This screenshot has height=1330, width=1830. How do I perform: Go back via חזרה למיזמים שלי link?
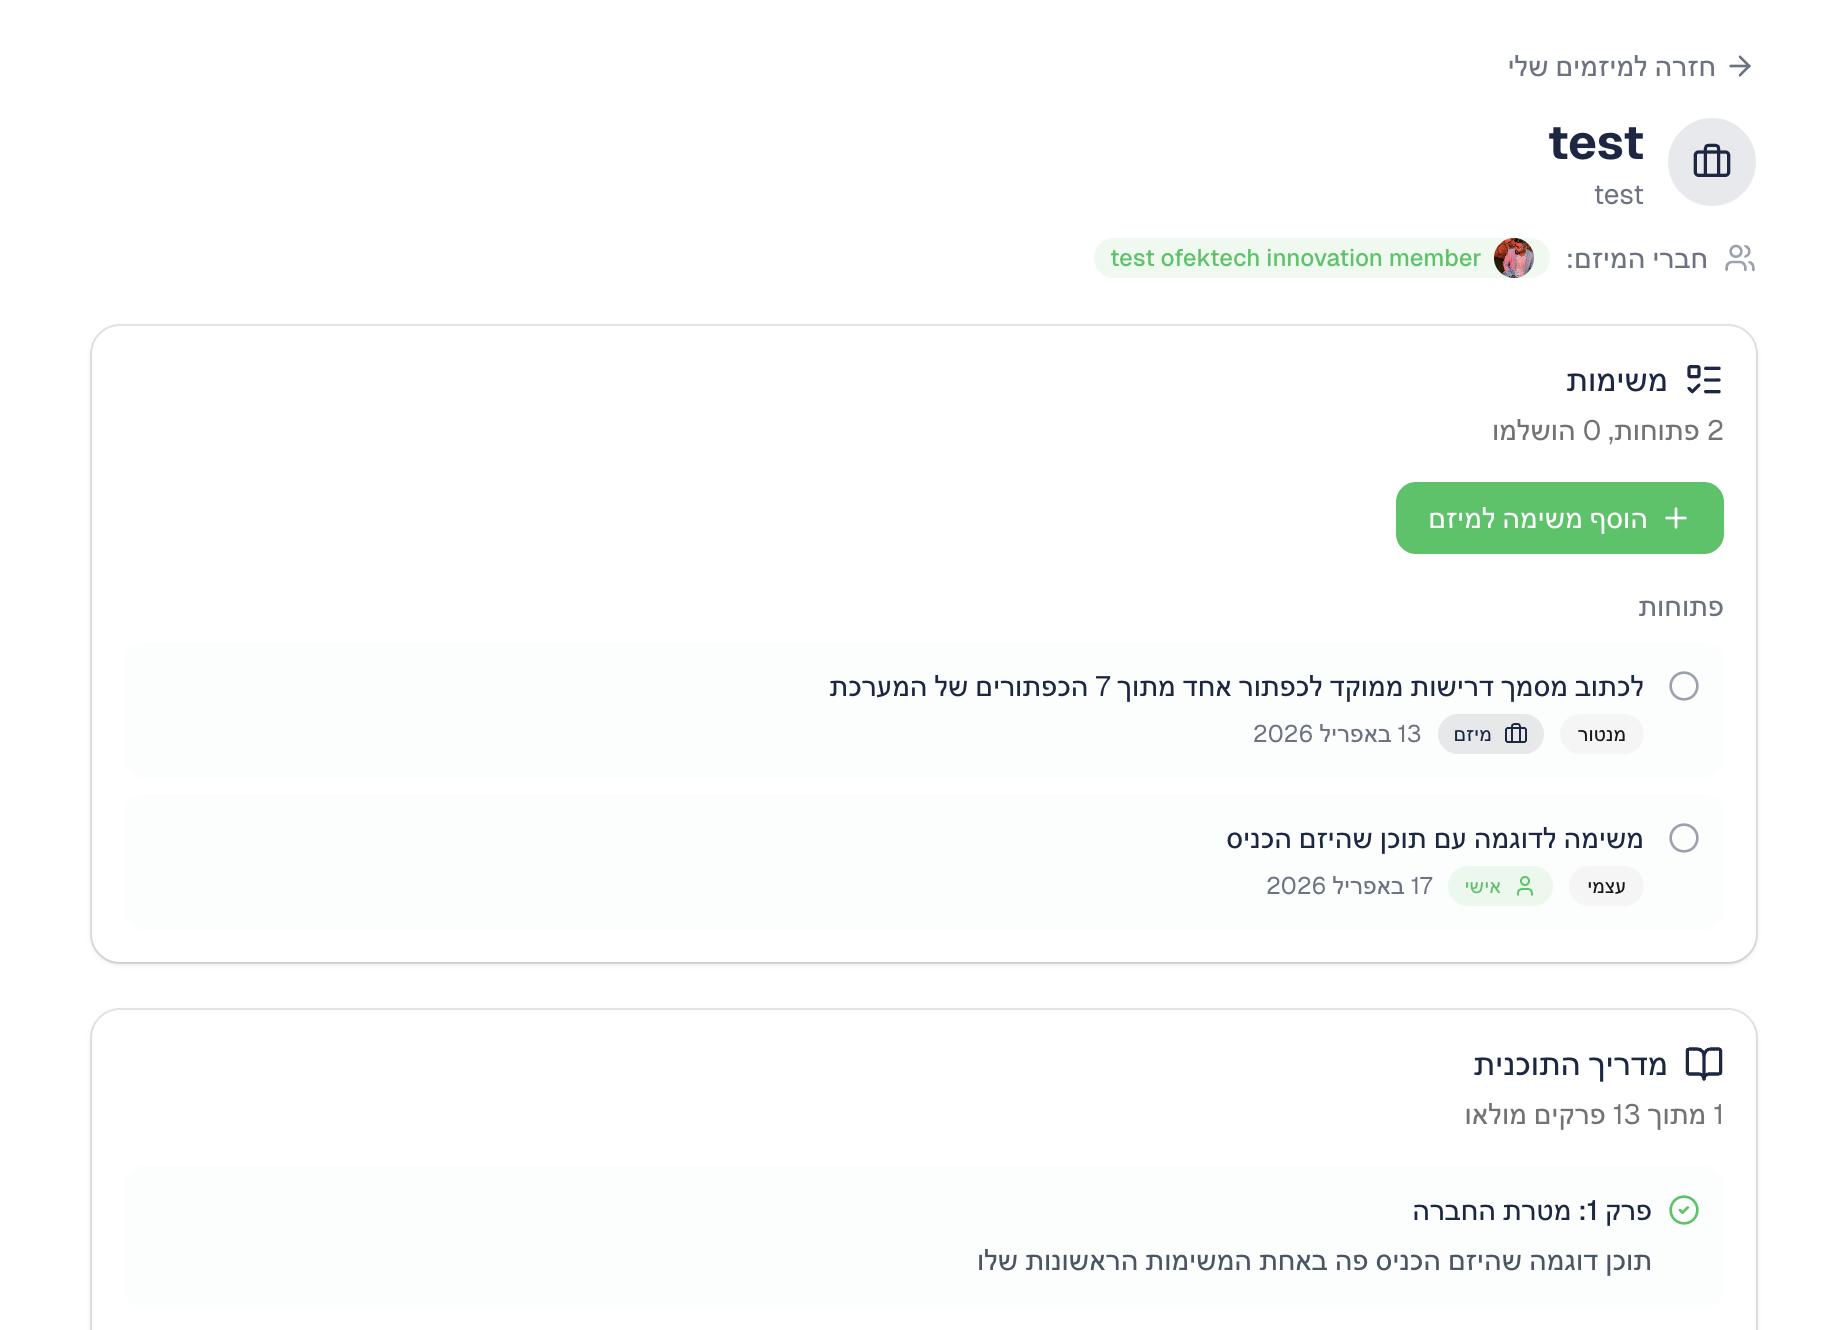point(1611,67)
